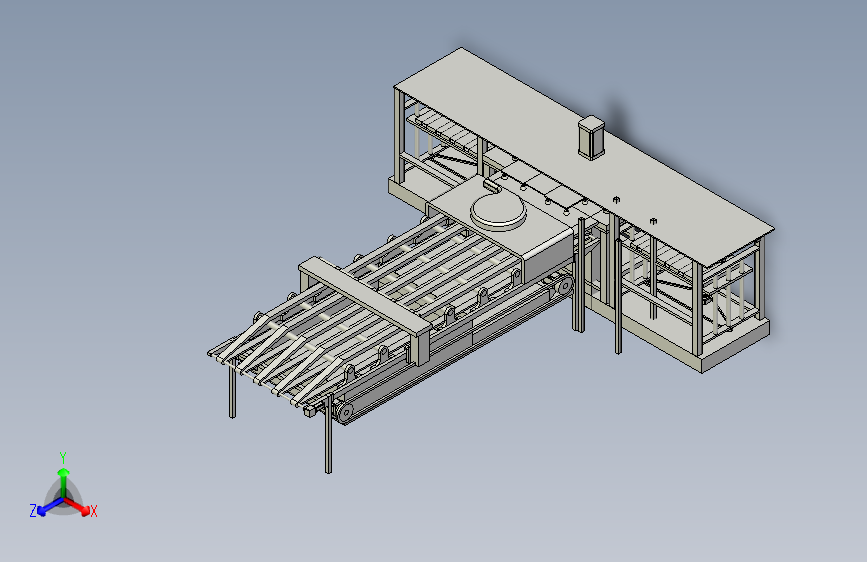The height and width of the screenshot is (562, 867).
Task: Click the green Y axis arrow of triad
Action: pos(64,481)
